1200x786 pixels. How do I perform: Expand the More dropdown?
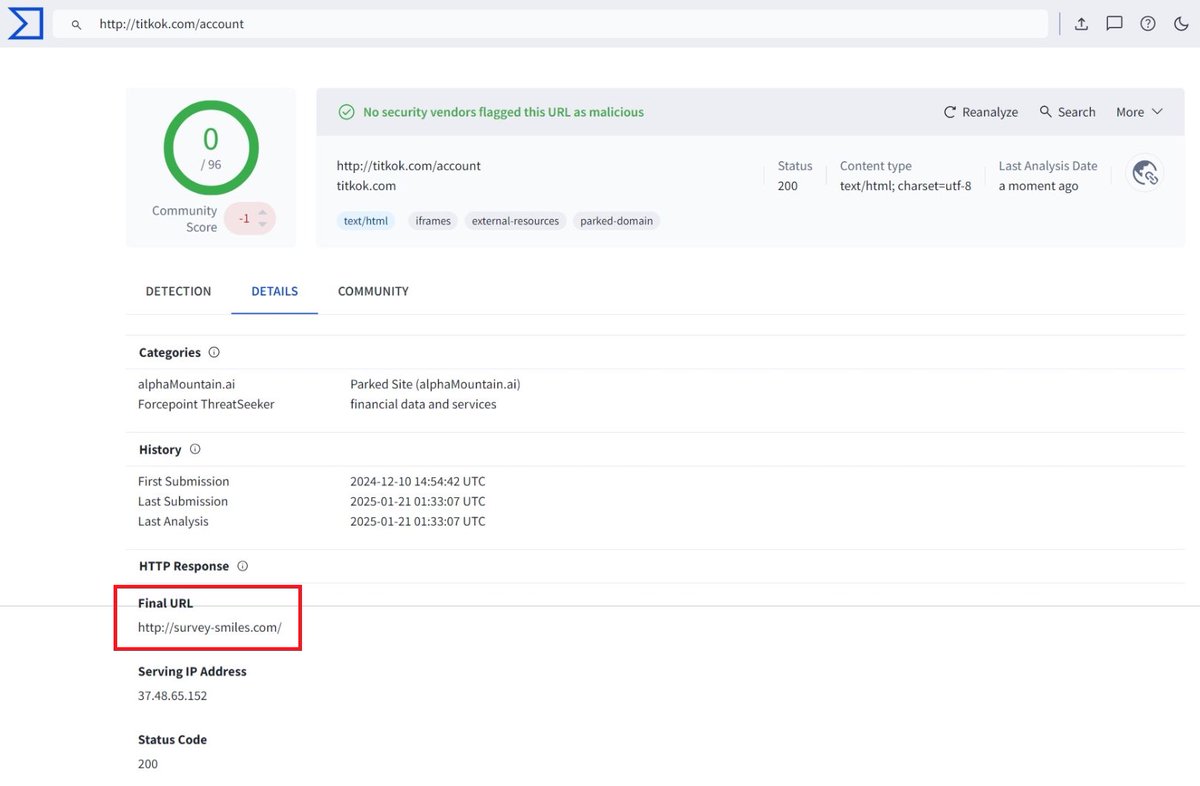point(1139,112)
